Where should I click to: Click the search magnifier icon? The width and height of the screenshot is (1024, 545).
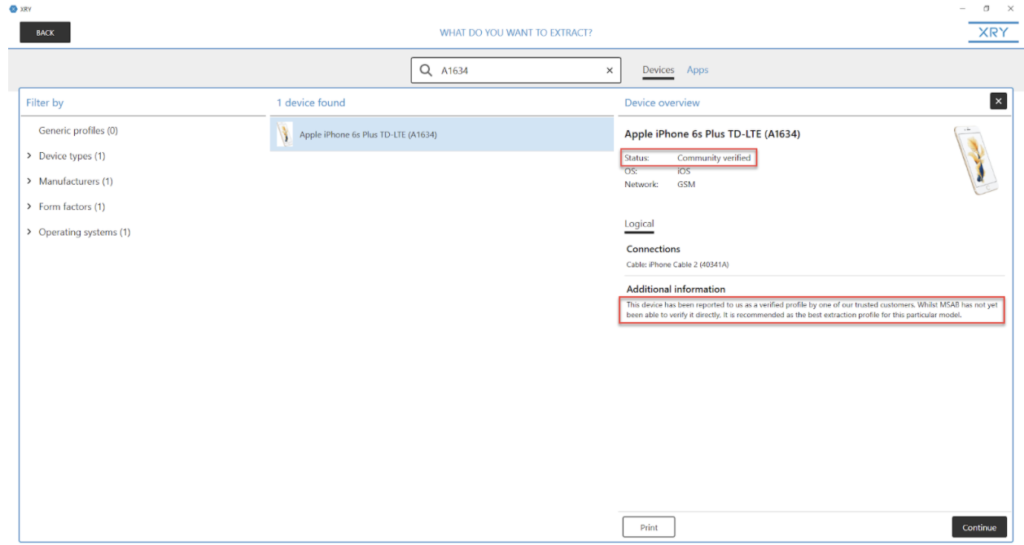(426, 70)
